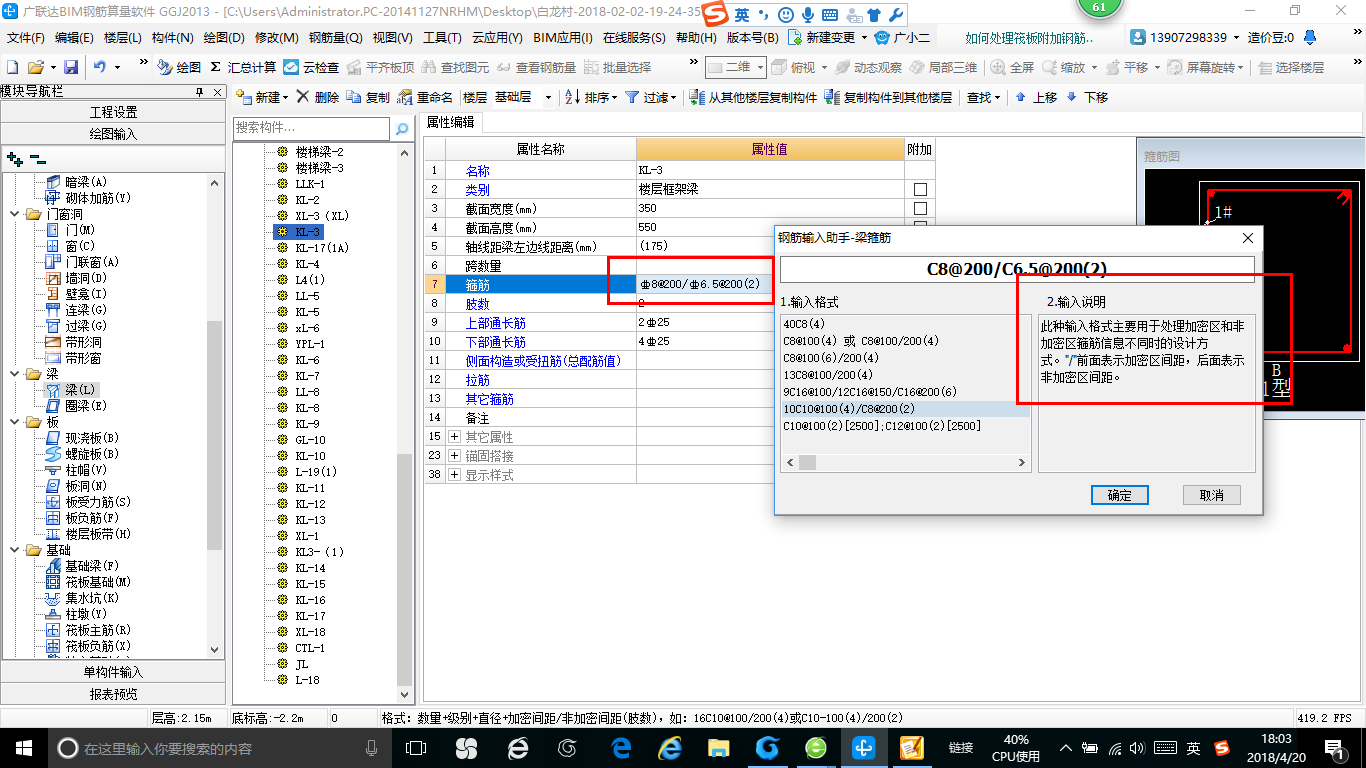Select KL-17(A) in the component list
This screenshot has width=1366, height=768.
[x=322, y=248]
